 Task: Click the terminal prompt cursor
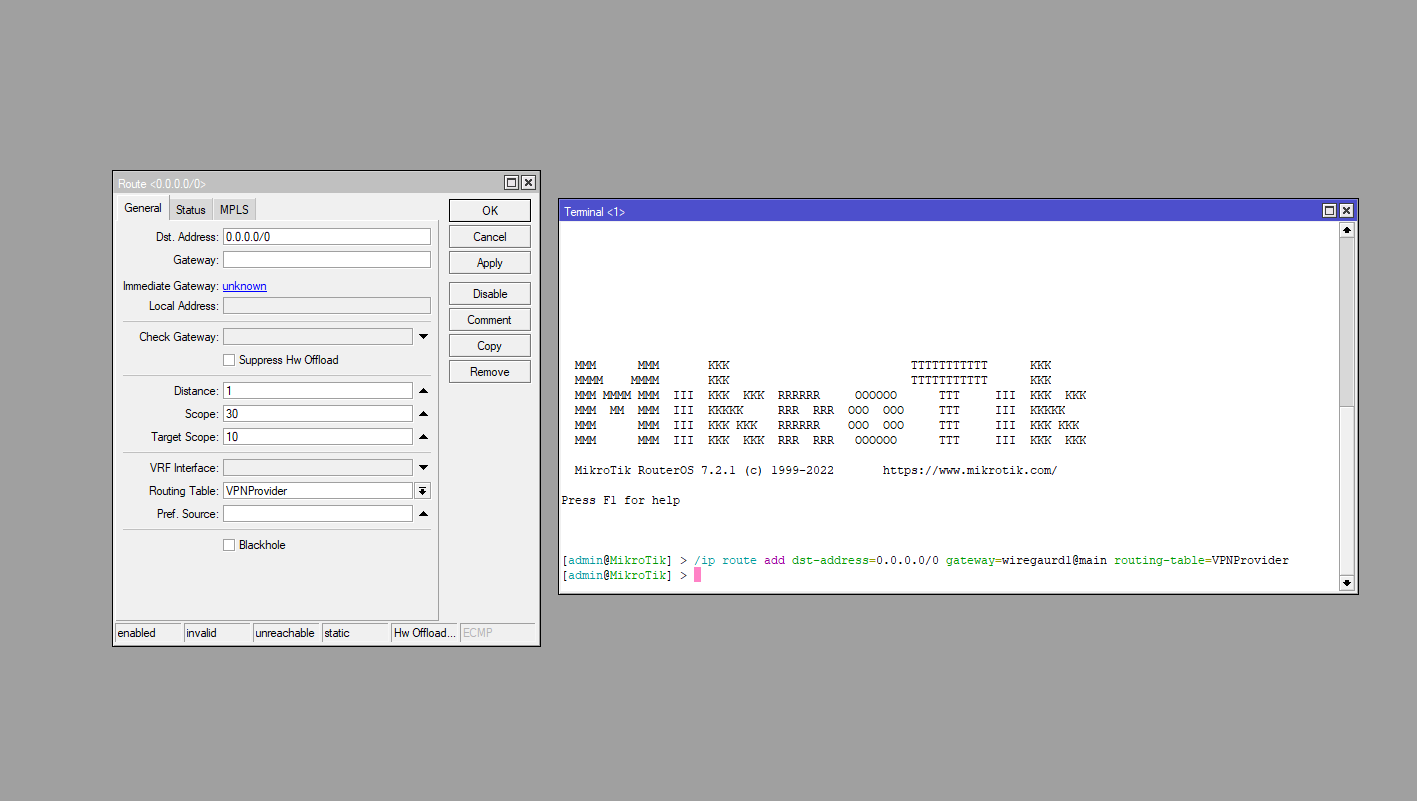[698, 575]
